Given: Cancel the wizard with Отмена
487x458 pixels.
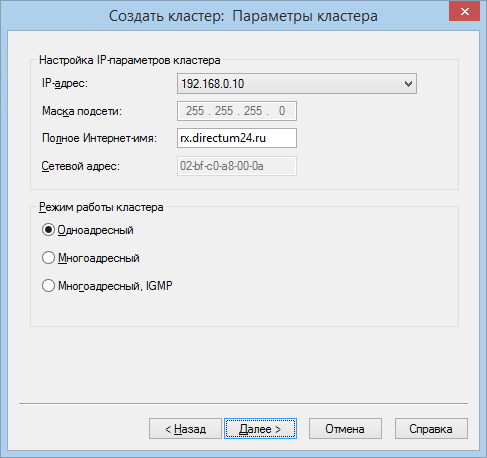Looking at the screenshot, I should (x=345, y=429).
